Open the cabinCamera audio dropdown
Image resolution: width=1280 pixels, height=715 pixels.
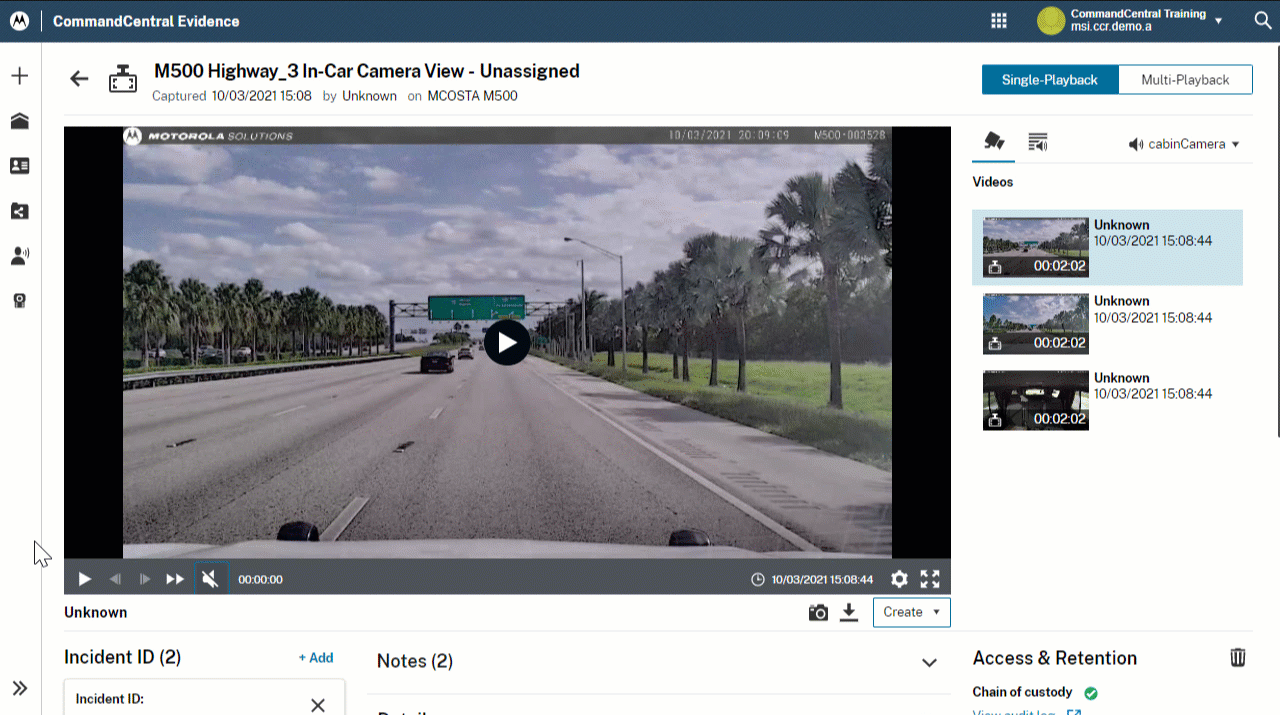1184,144
